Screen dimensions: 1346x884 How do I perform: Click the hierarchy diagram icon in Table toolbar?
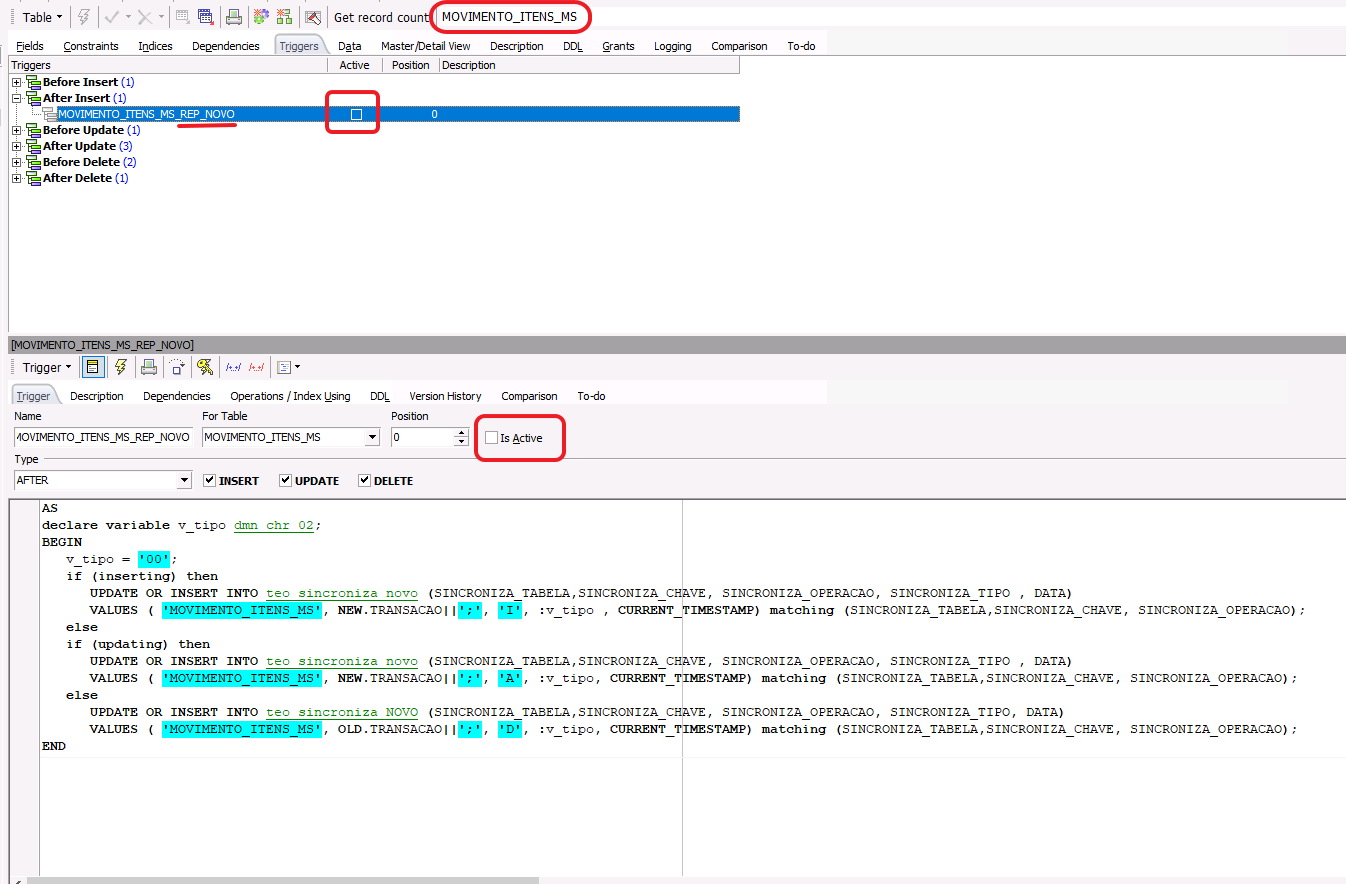coord(284,17)
